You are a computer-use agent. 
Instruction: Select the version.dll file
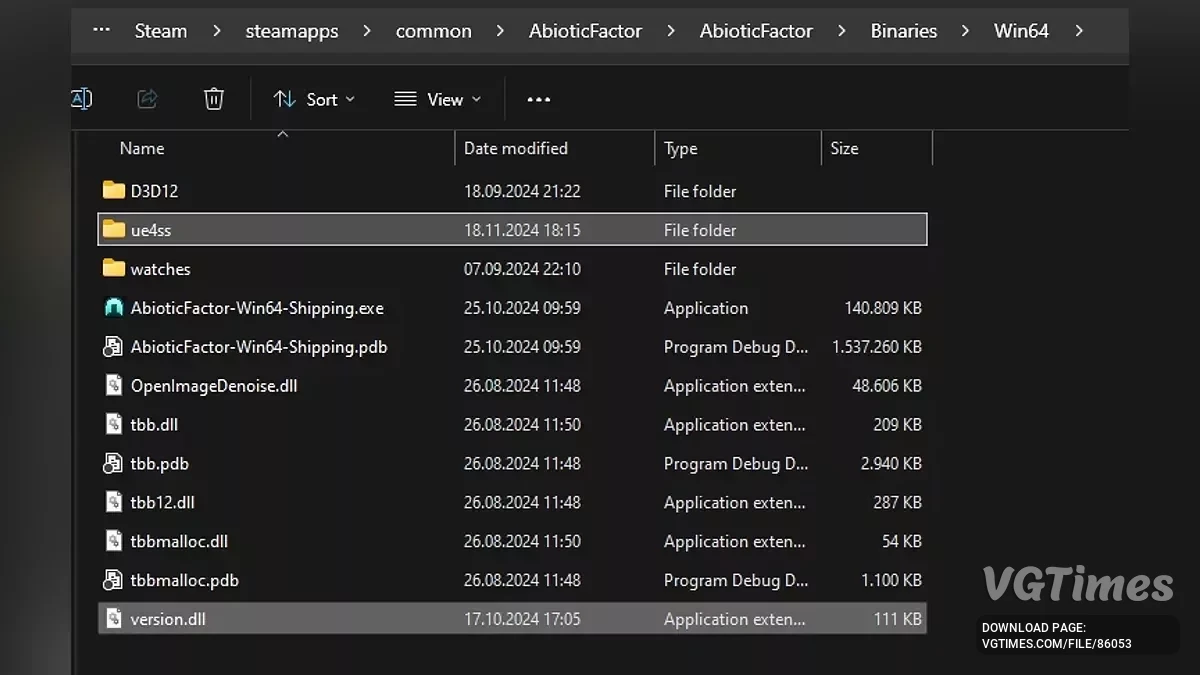[x=168, y=619]
